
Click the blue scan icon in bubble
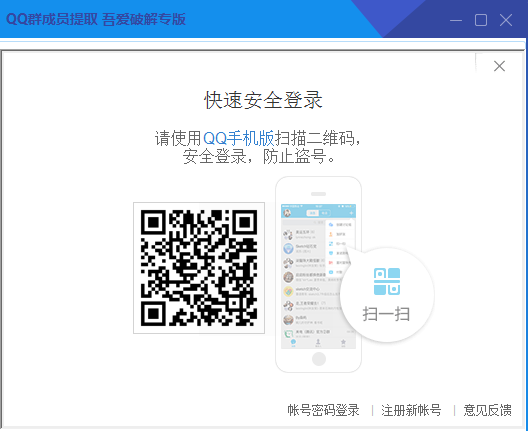pos(387,281)
